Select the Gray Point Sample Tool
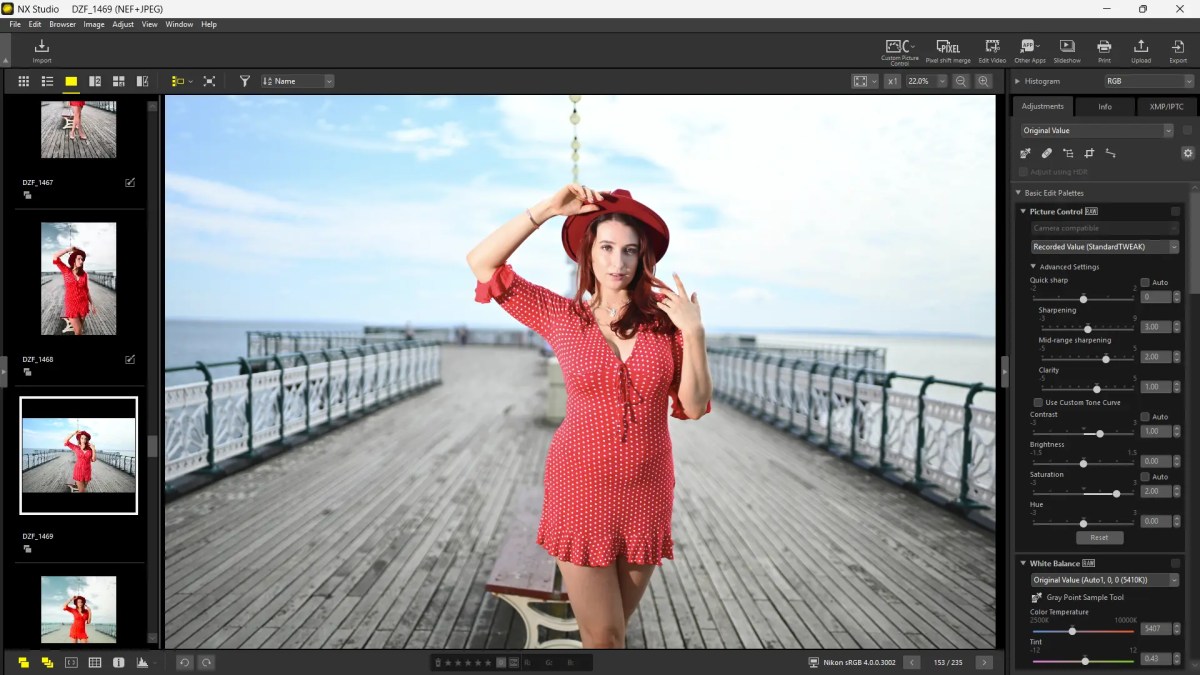Viewport: 1200px width, 675px height. 1037,597
